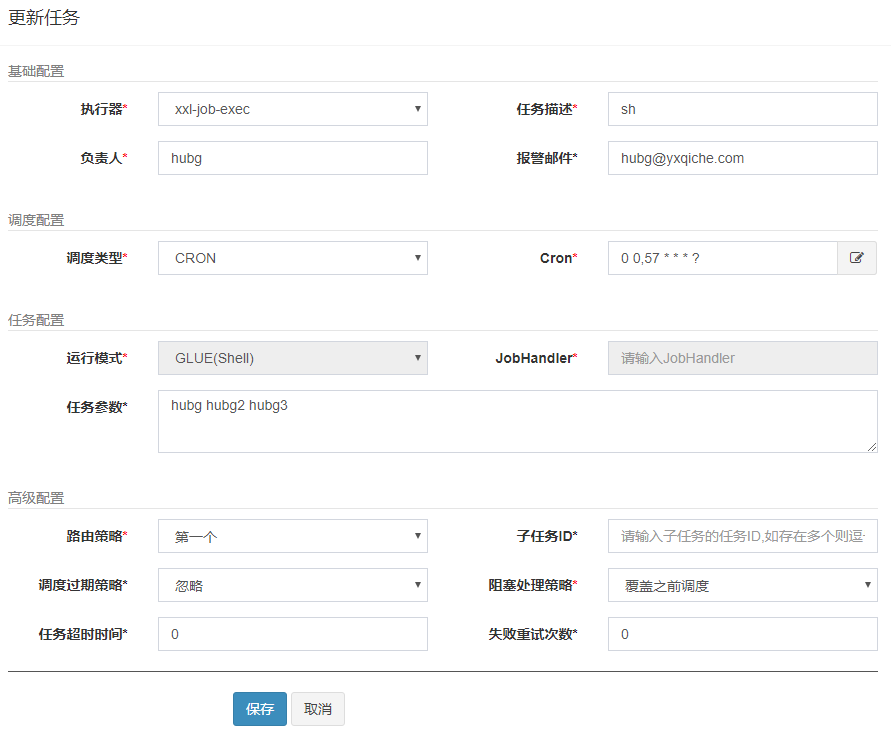This screenshot has height=732, width=891.
Task: Click the 任务参数 field label
Action: (97, 407)
